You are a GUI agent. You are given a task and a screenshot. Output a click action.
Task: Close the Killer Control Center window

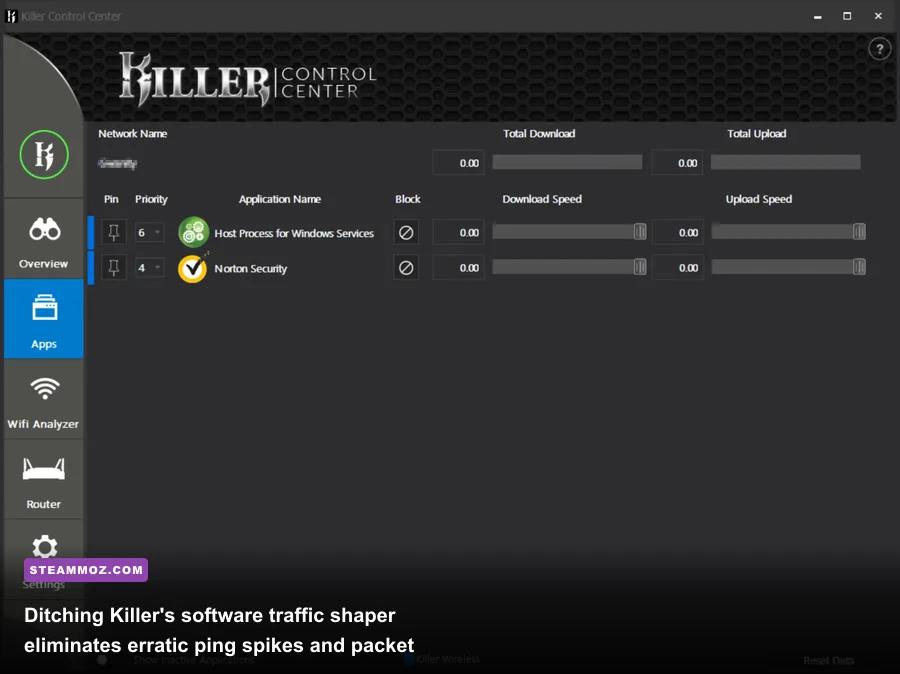tap(878, 16)
